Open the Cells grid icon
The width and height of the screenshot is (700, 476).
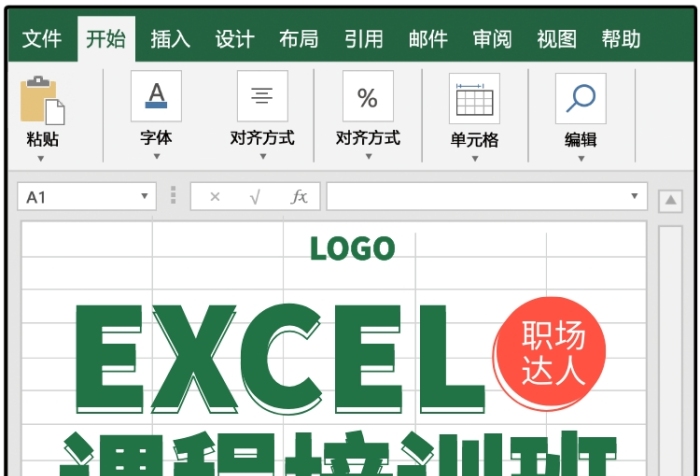click(474, 99)
